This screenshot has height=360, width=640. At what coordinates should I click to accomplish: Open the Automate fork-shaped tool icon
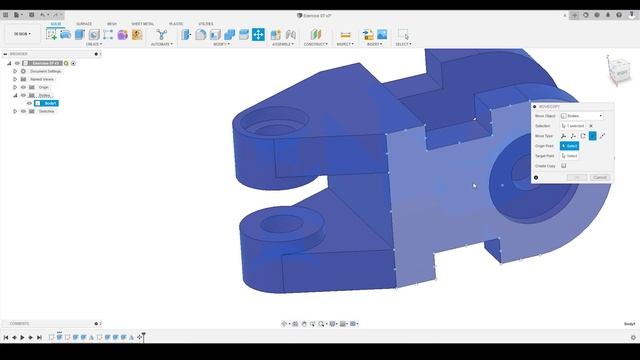tap(162, 35)
